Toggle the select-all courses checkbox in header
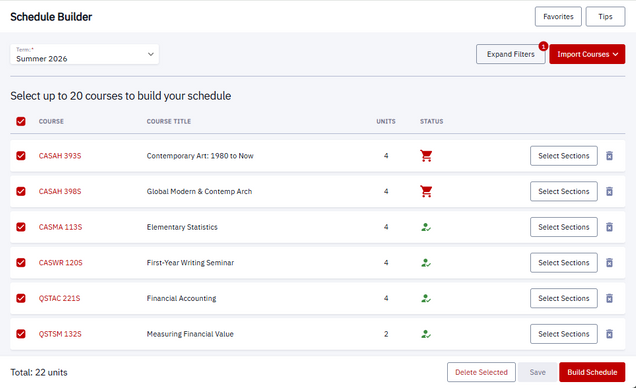This screenshot has height=388, width=636. [x=21, y=121]
